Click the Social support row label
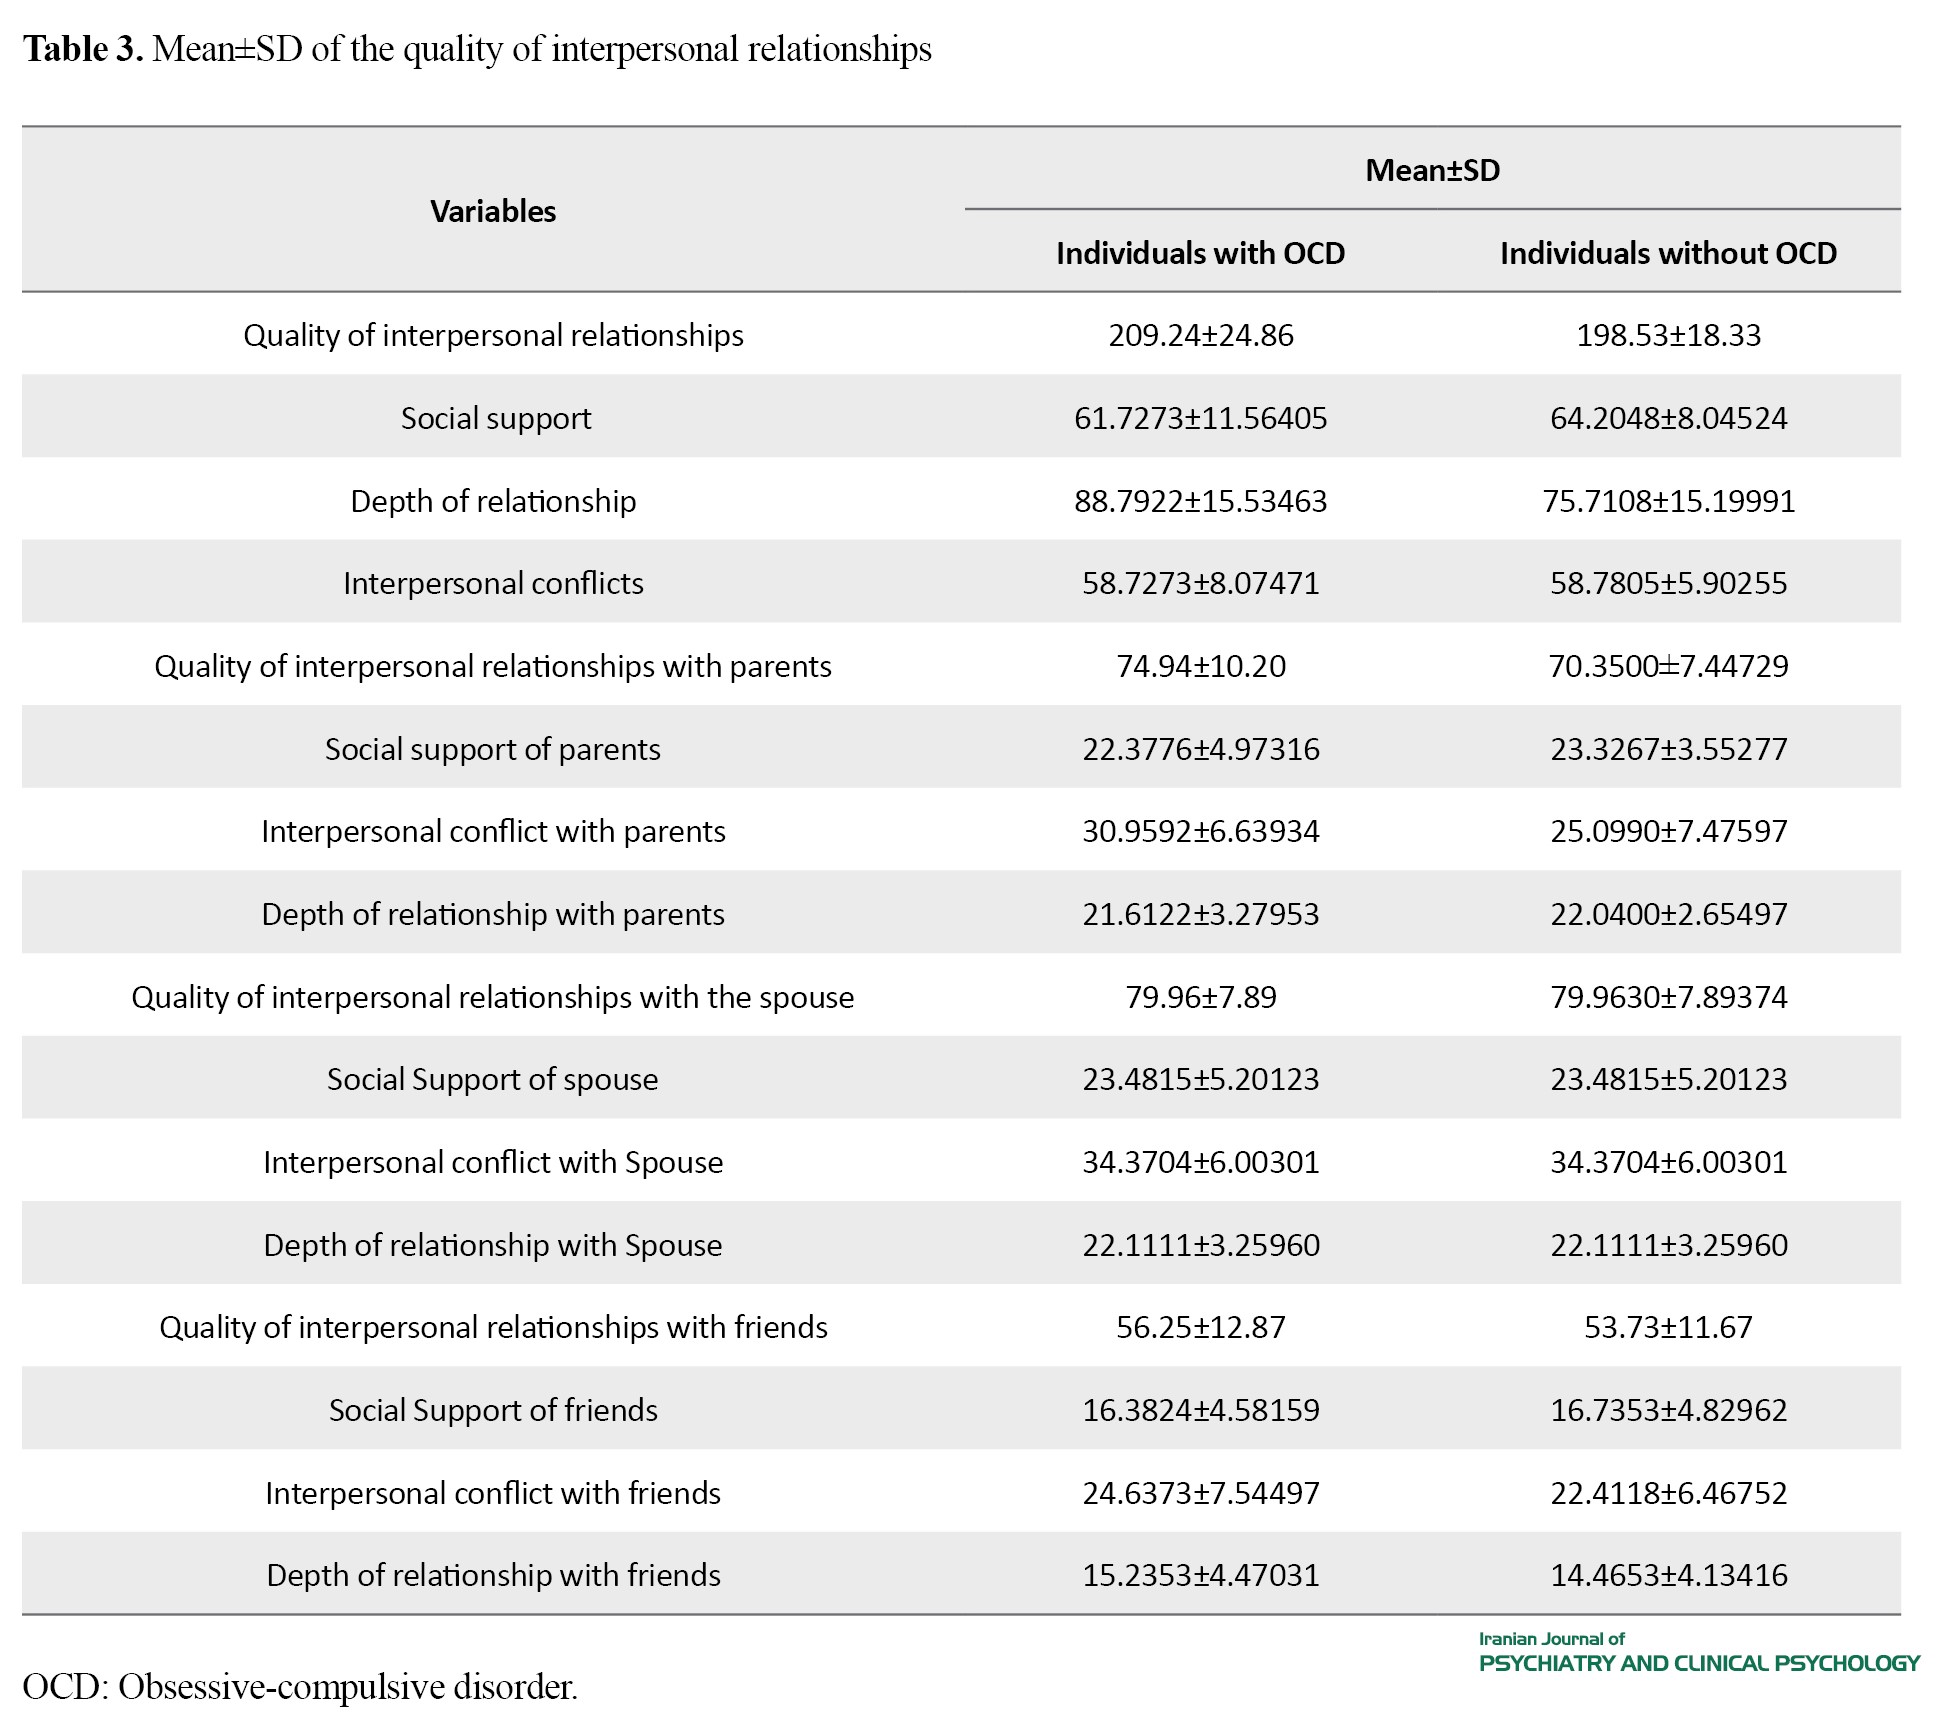This screenshot has width=1948, height=1731. [496, 418]
